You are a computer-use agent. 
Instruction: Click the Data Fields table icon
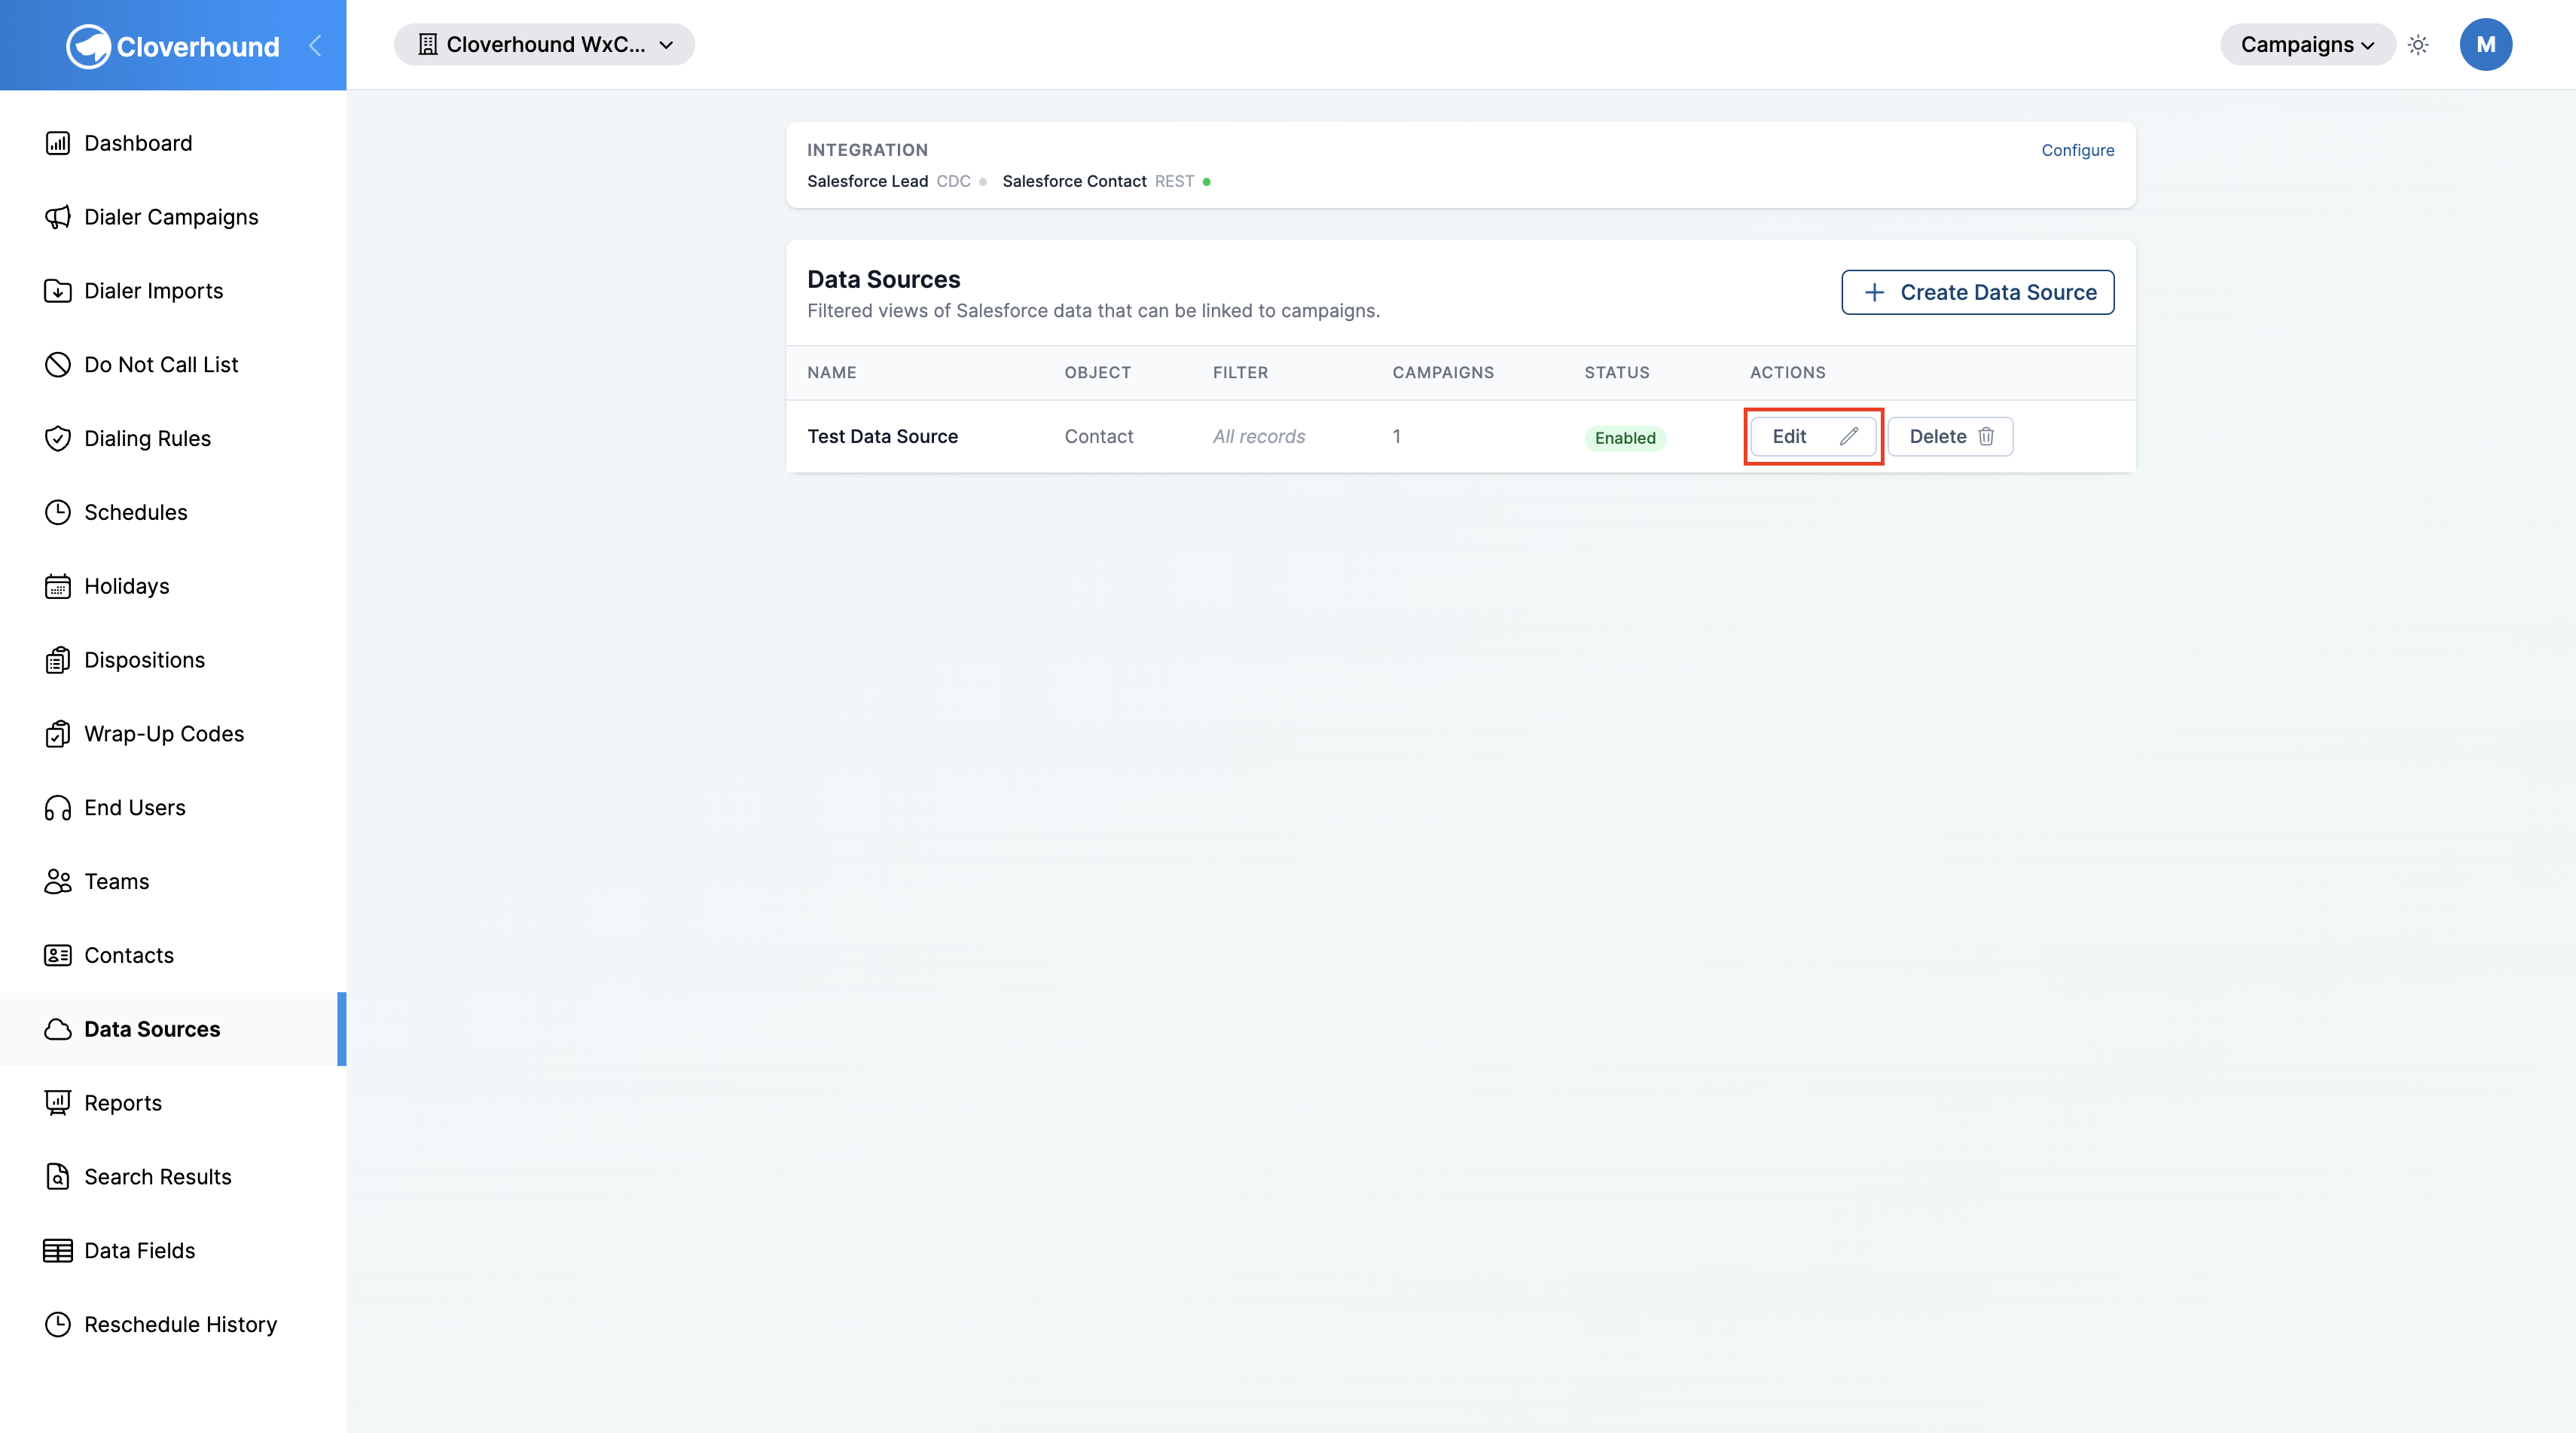(58, 1251)
